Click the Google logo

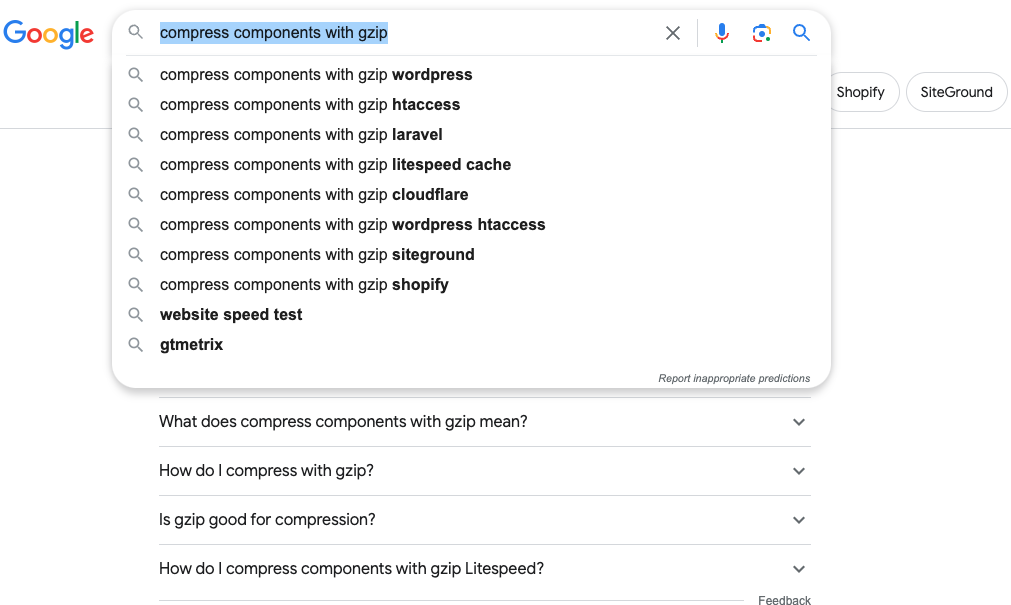coord(48,34)
